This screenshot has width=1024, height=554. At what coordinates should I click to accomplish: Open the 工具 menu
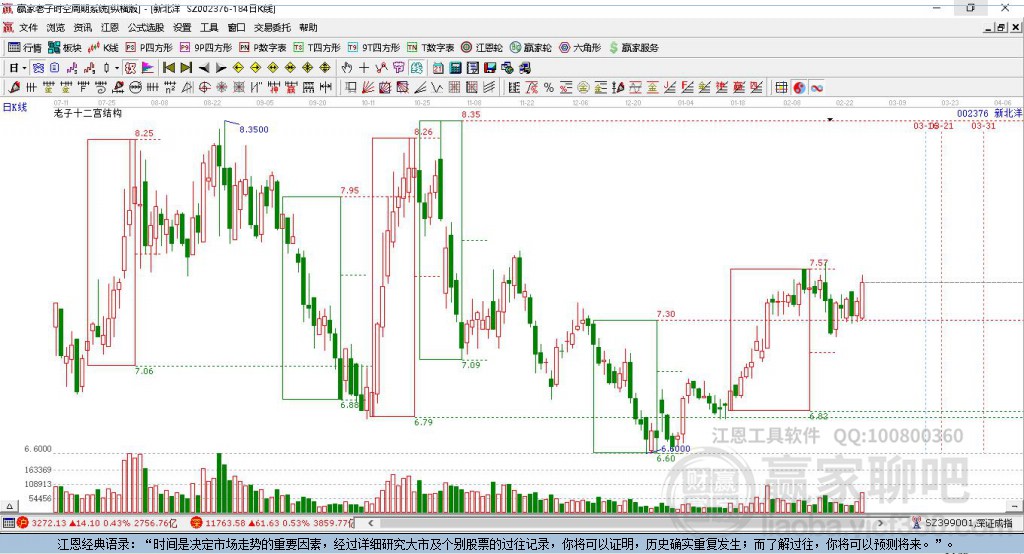point(209,27)
